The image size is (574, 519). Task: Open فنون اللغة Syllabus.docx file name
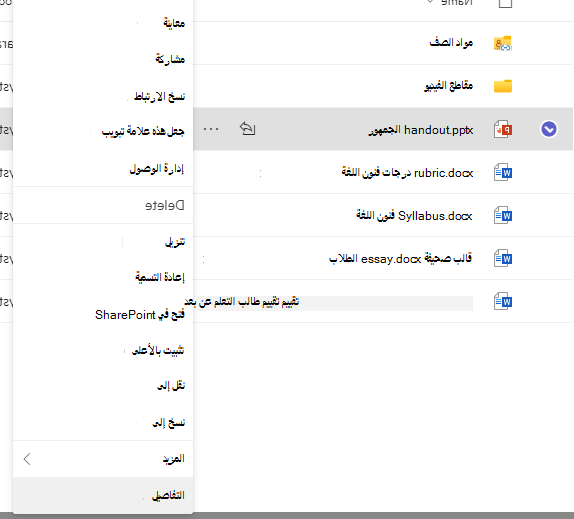[414, 216]
